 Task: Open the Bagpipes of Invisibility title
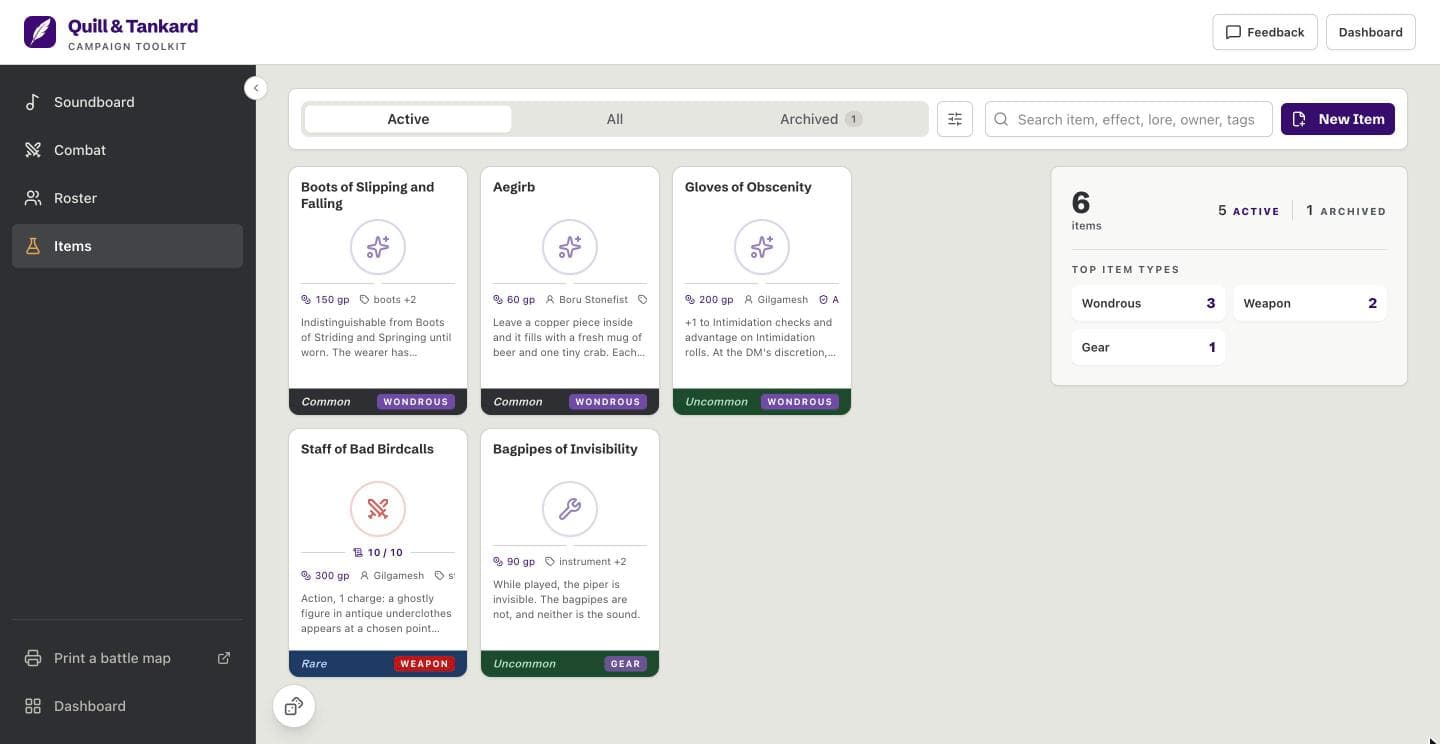[x=565, y=449]
